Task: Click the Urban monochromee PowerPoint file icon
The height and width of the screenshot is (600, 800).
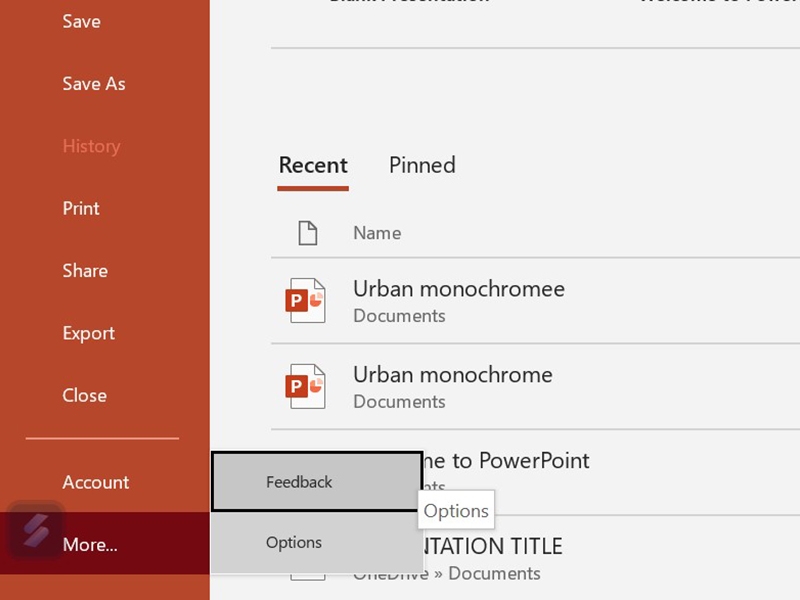Action: tap(305, 301)
